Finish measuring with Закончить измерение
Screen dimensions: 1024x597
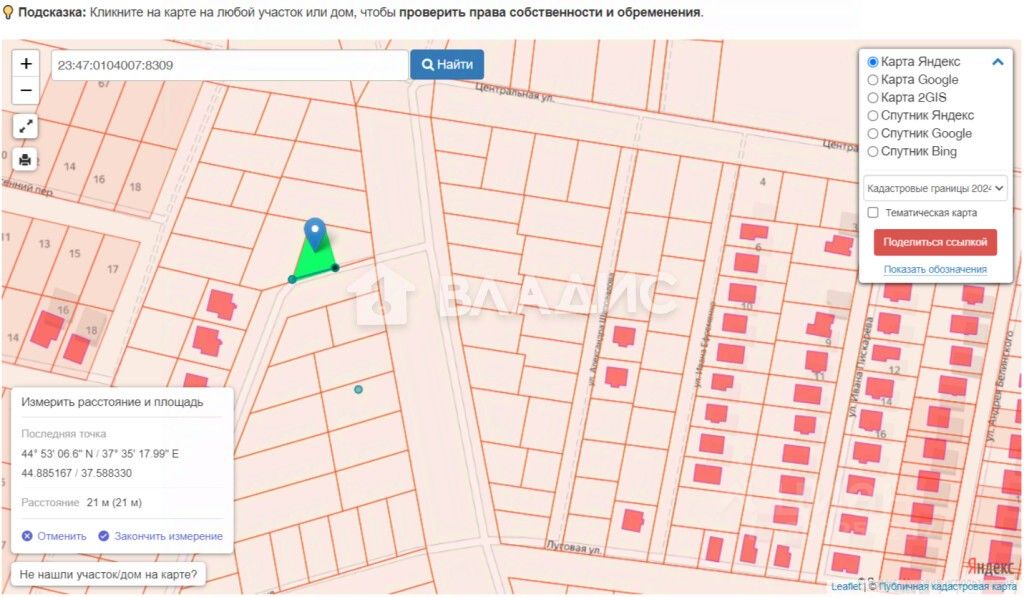[161, 536]
